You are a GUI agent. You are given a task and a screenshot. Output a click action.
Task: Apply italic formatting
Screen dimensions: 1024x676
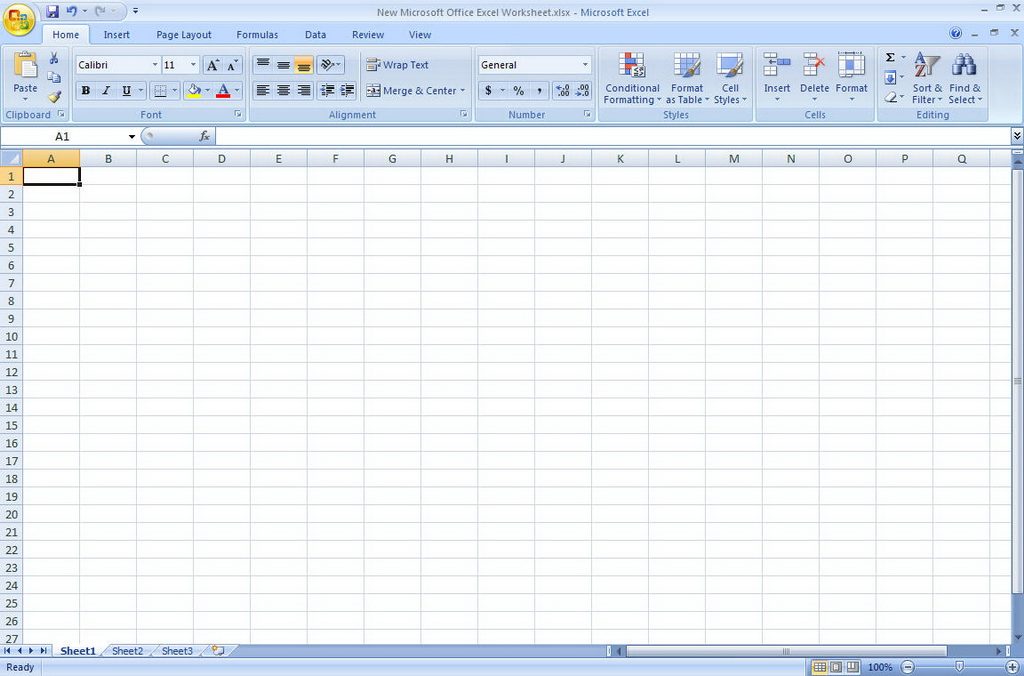[x=105, y=91]
